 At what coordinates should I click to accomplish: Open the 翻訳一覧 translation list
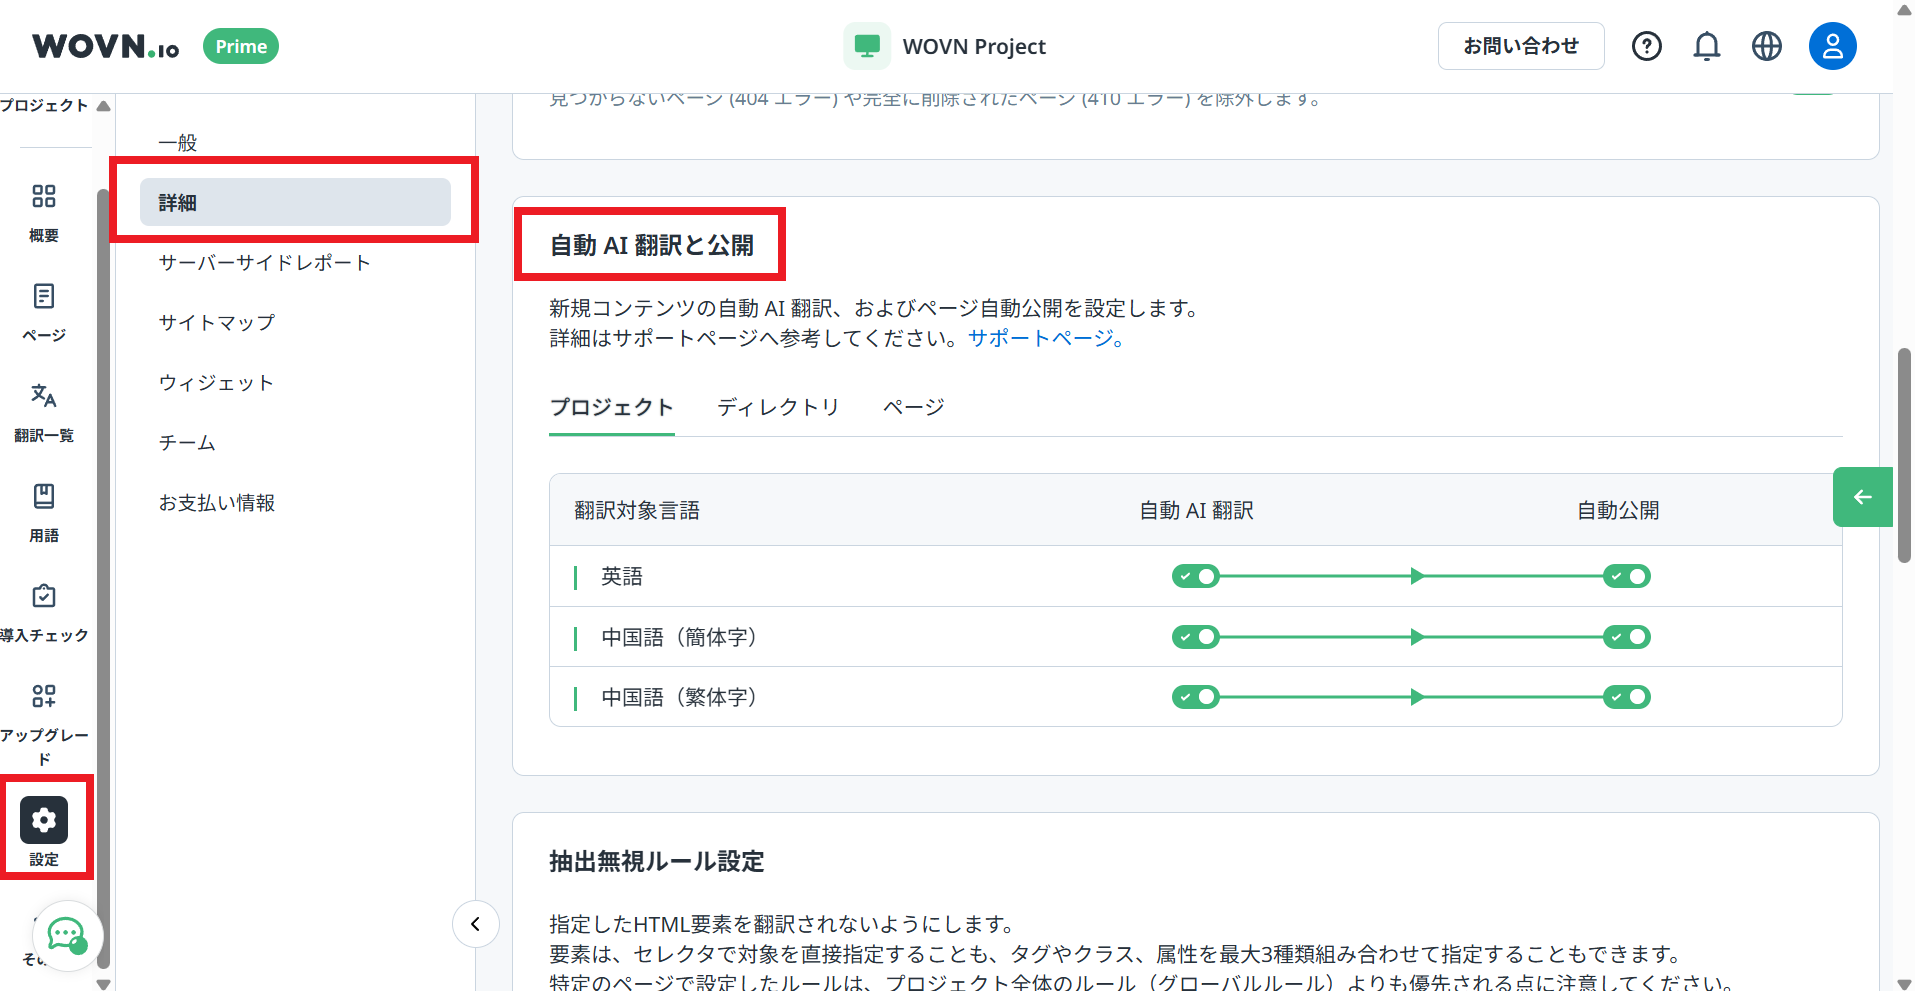[43, 410]
